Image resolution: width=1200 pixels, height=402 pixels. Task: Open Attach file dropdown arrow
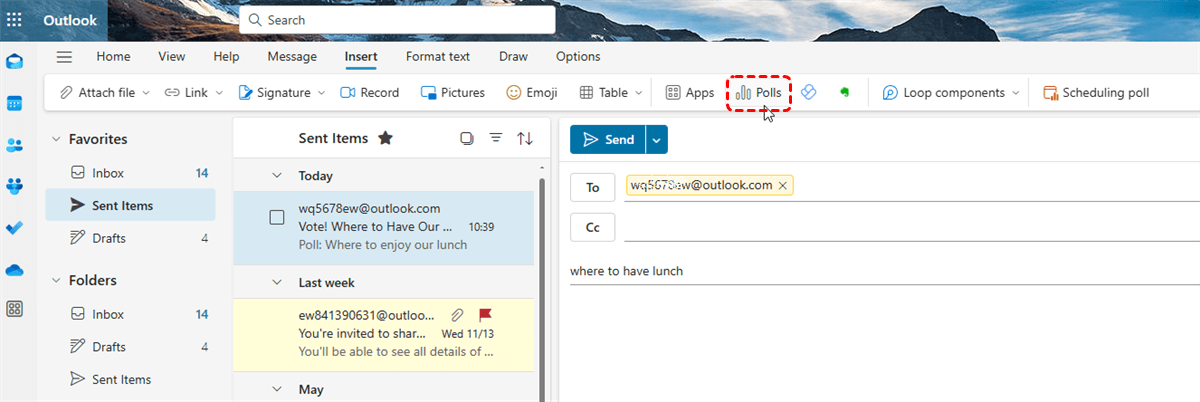pyautogui.click(x=146, y=93)
